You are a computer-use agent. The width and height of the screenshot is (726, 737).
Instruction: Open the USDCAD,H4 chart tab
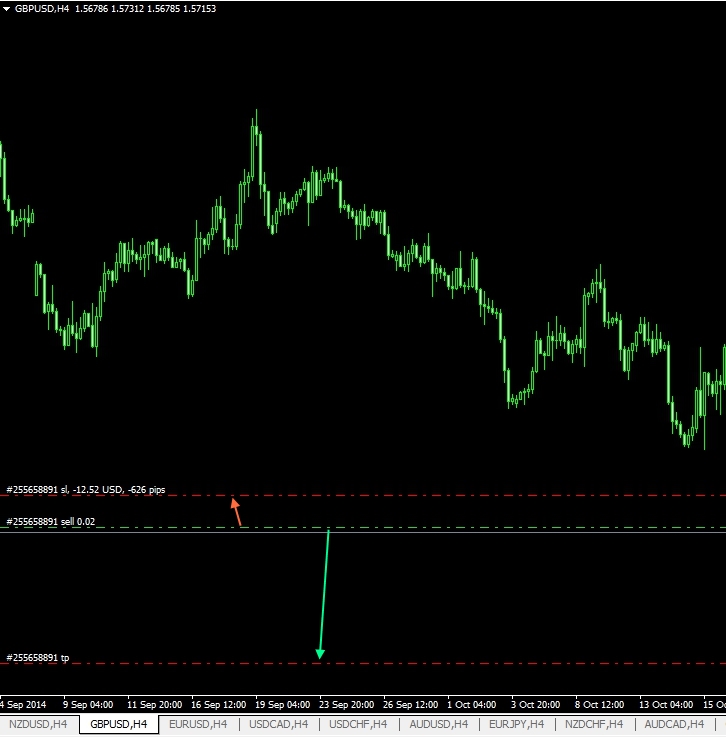pyautogui.click(x=279, y=724)
